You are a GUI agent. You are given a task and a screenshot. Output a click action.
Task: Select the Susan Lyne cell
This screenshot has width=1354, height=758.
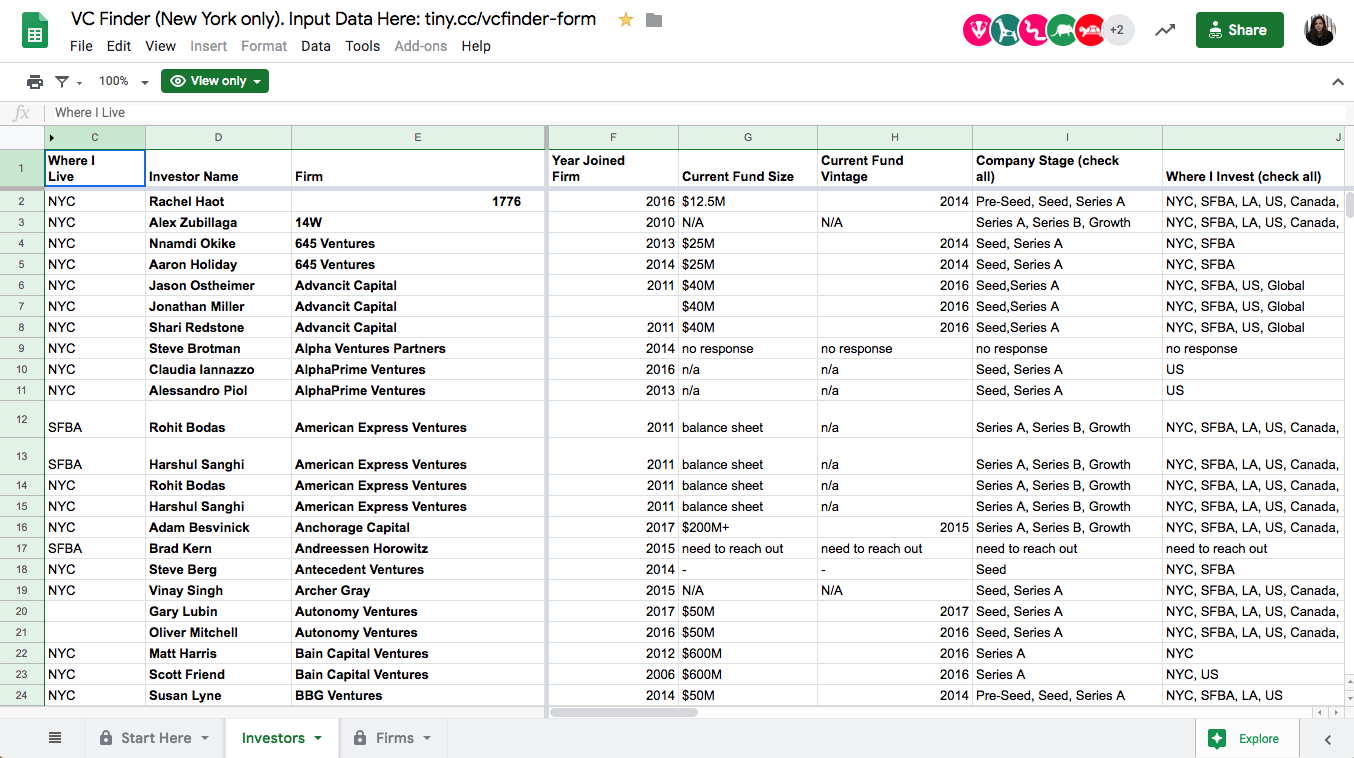[218, 695]
